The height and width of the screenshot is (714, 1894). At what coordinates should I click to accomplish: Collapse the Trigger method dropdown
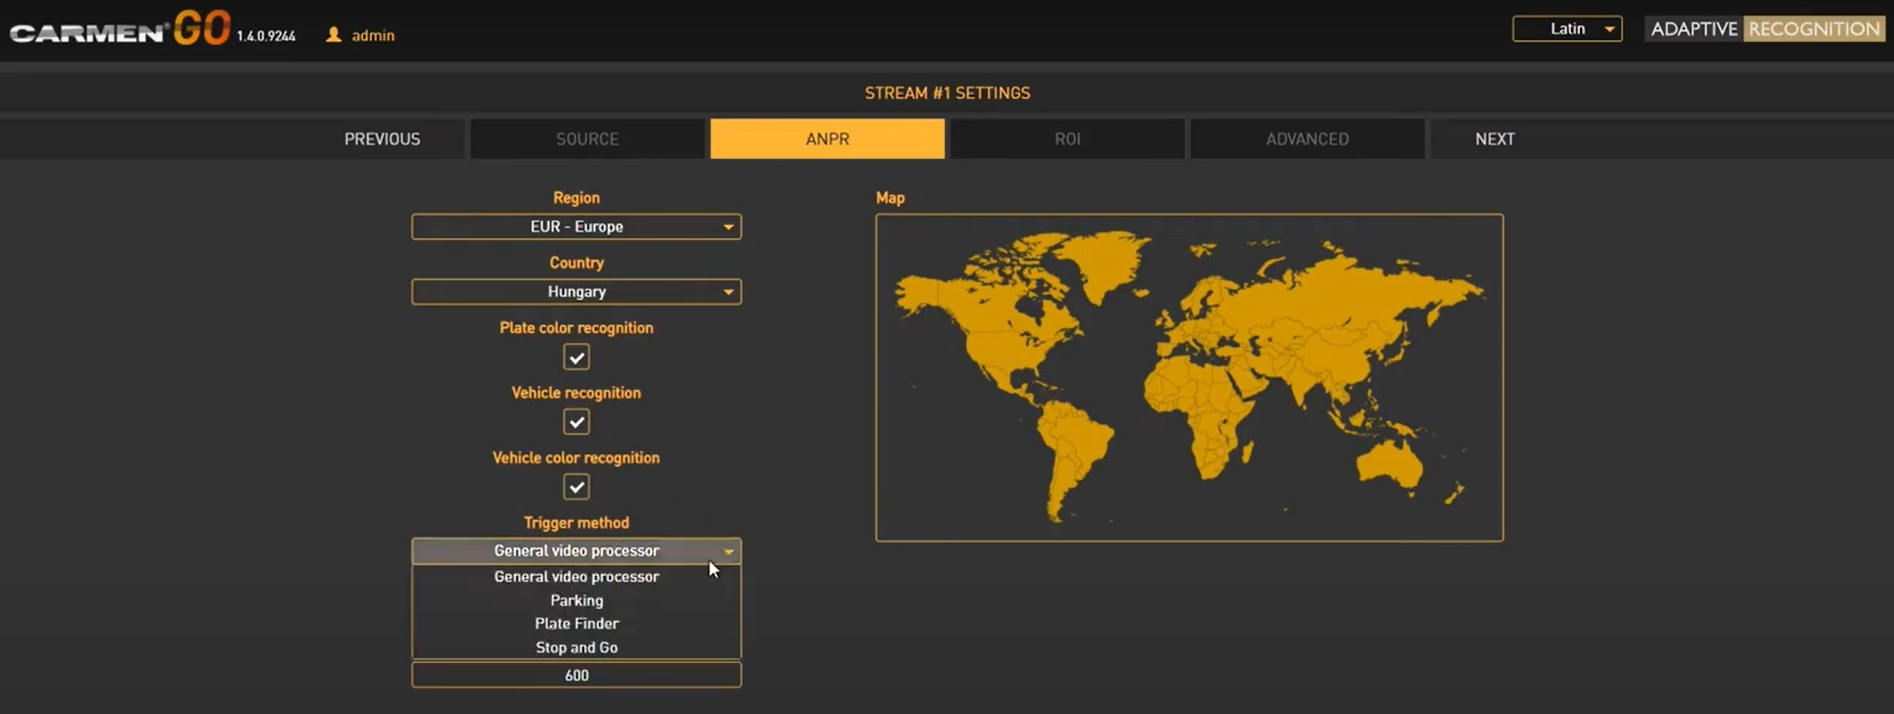coord(576,551)
